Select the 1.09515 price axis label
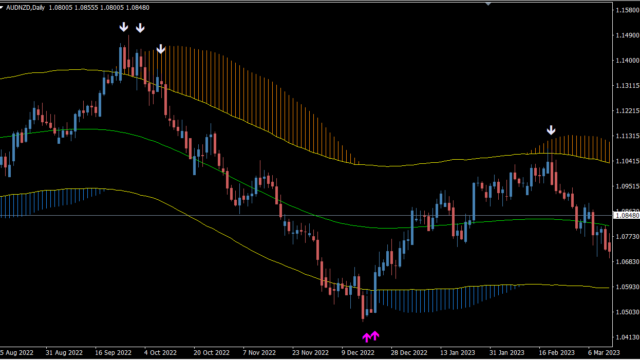The image size is (640, 360). [627, 186]
